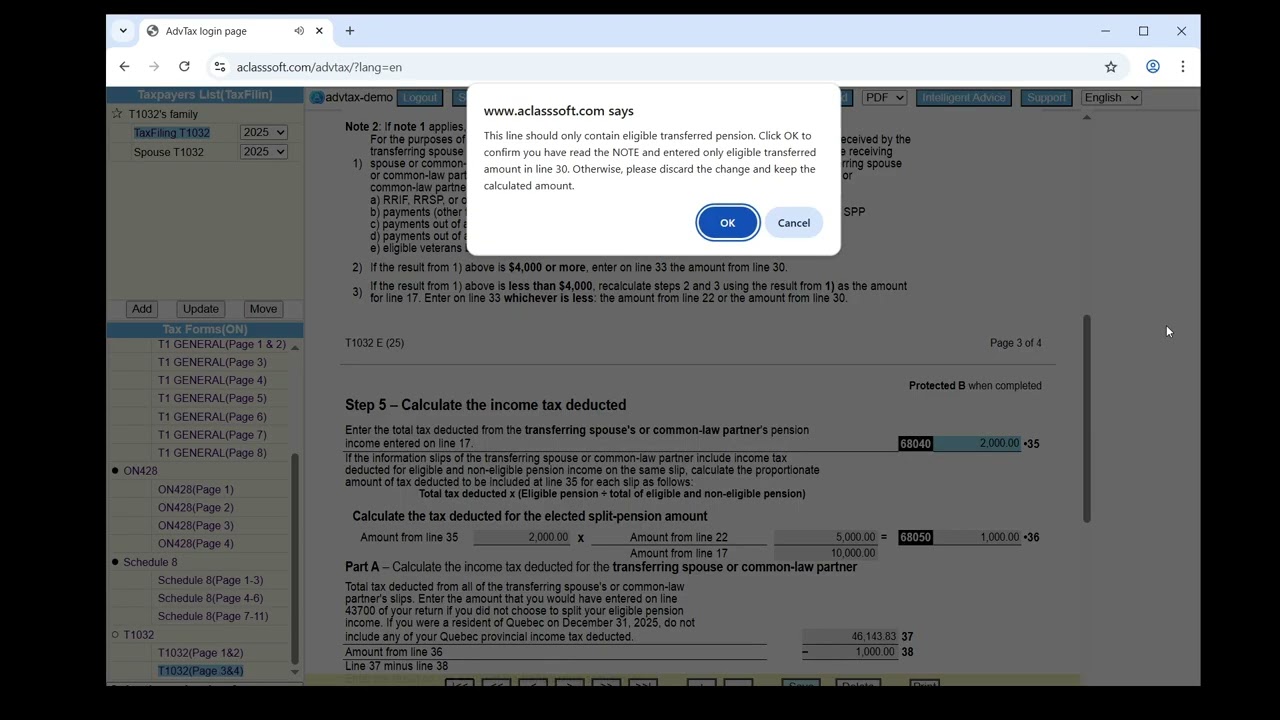This screenshot has width=1280, height=720.
Task: Open ON428(Page 1)
Action: click(x=195, y=489)
